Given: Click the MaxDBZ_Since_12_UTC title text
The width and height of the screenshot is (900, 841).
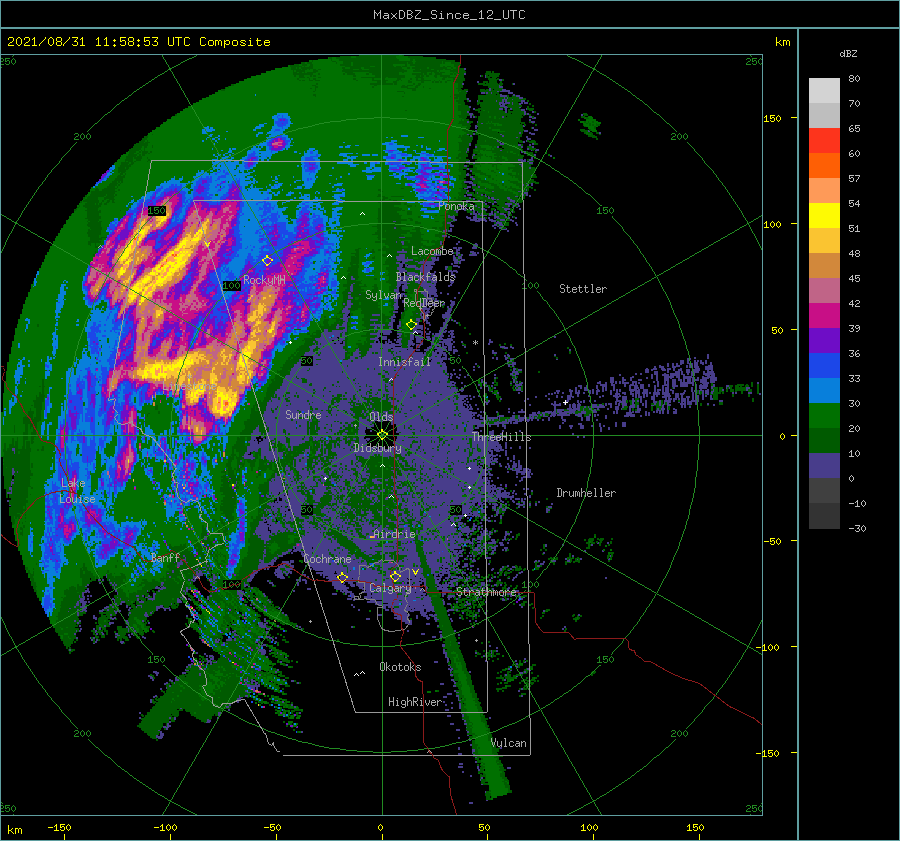Looking at the screenshot, I should click(x=449, y=15).
